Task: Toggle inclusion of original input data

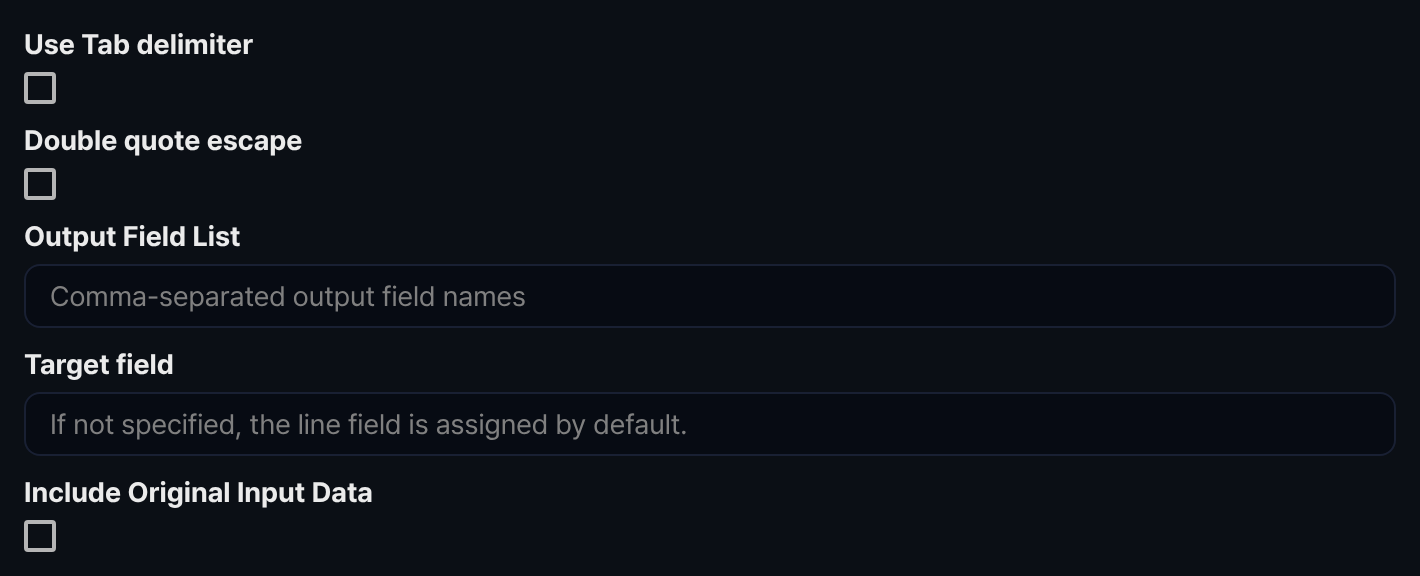Action: 40,536
